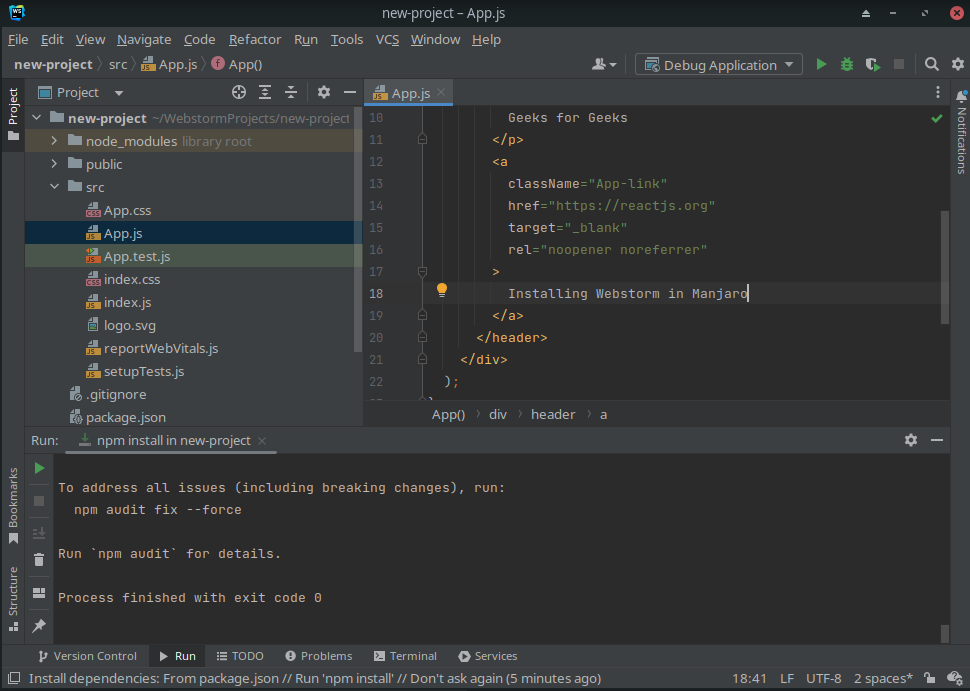Viewport: 970px width, 691px height.
Task: Open Search Everywhere magnifier icon
Action: click(x=931, y=65)
